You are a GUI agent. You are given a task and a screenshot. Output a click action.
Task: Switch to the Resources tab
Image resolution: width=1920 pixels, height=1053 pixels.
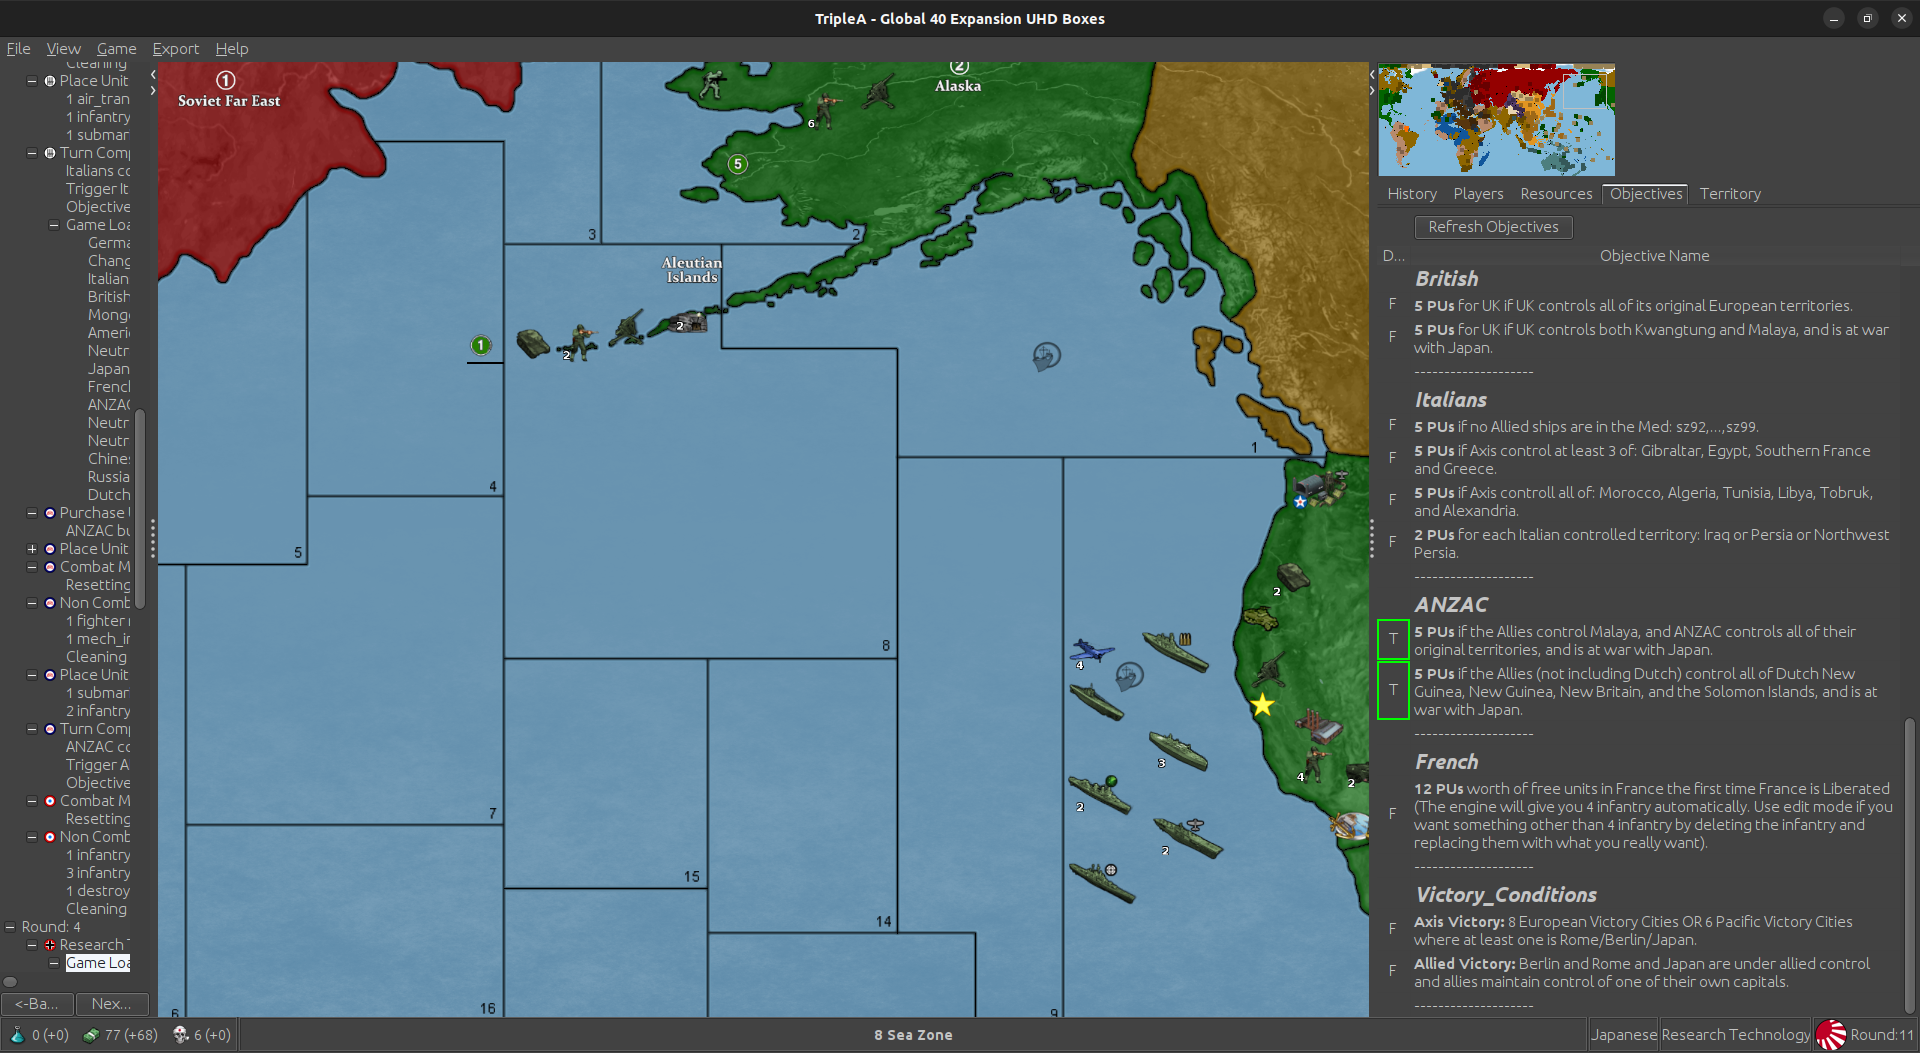1556,194
